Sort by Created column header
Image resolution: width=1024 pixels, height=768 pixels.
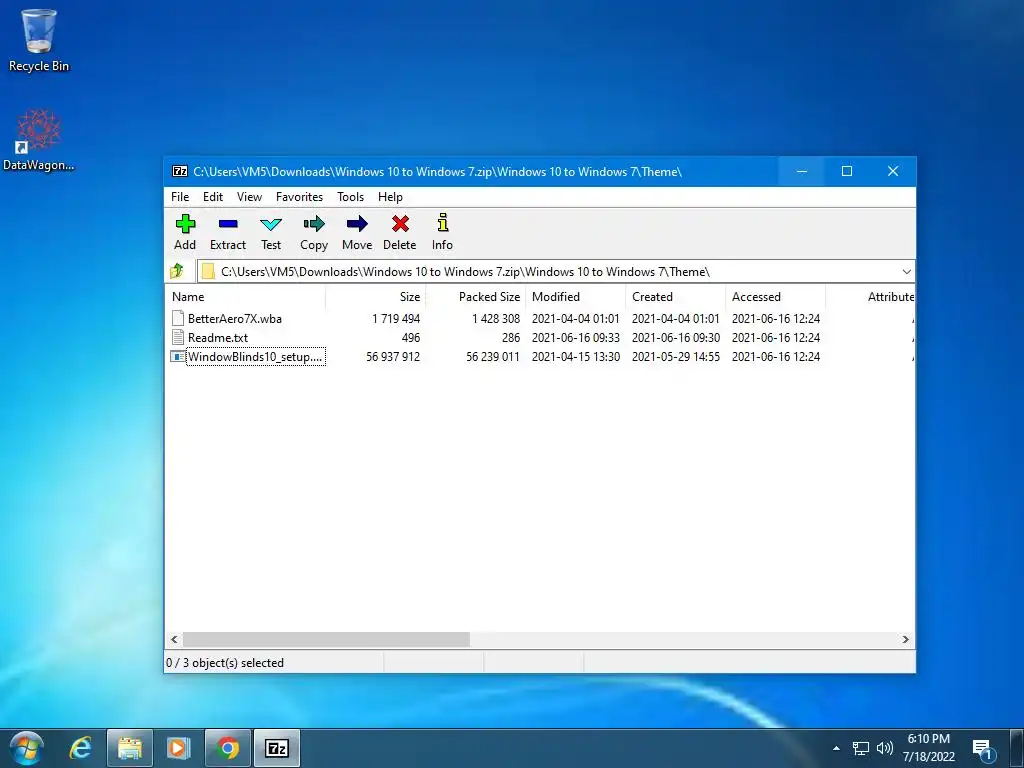[675, 296]
